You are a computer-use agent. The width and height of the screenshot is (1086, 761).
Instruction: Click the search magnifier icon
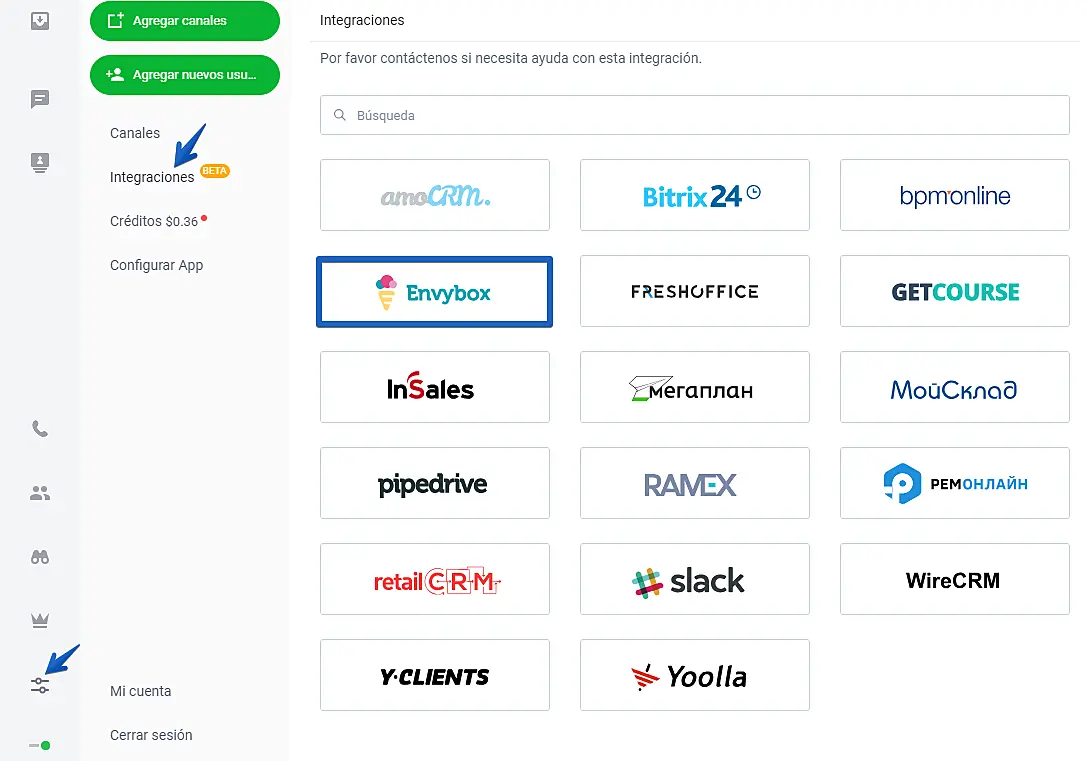tap(339, 115)
